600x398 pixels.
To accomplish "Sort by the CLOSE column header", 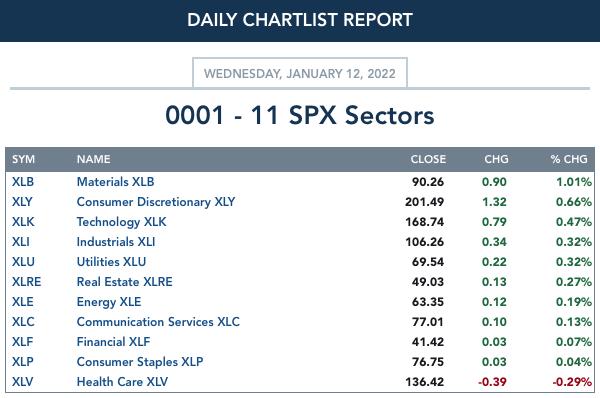I will pyautogui.click(x=428, y=159).
